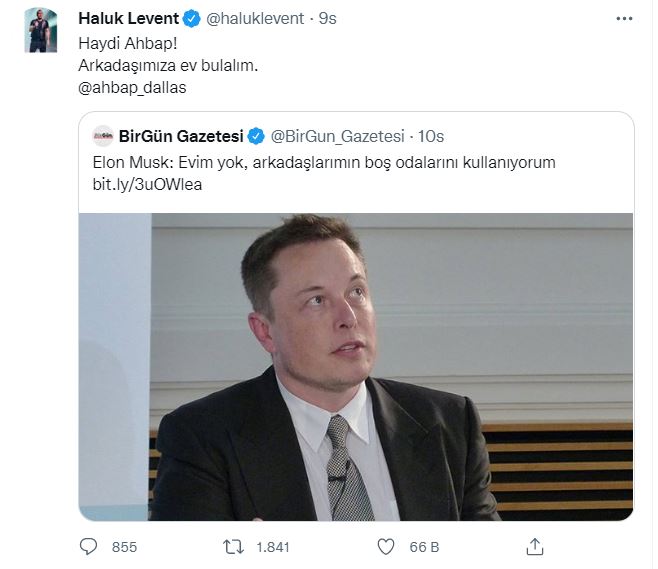Click the share upload icon
Image resolution: width=658 pixels, height=569 pixels.
(536, 547)
